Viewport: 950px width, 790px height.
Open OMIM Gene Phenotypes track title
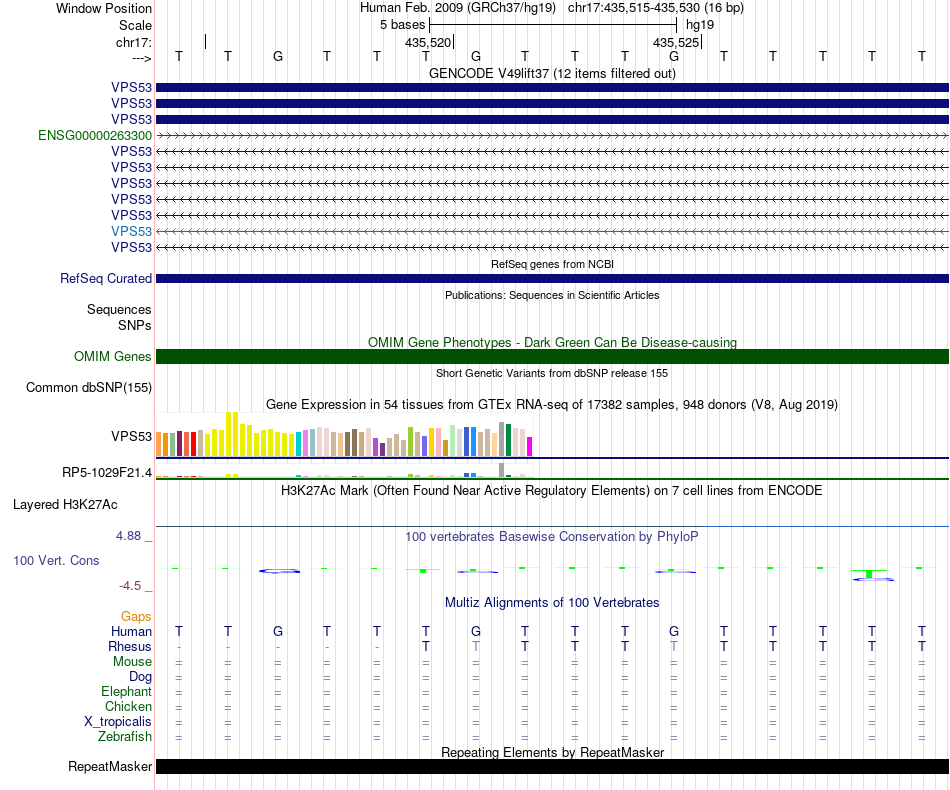click(x=552, y=342)
